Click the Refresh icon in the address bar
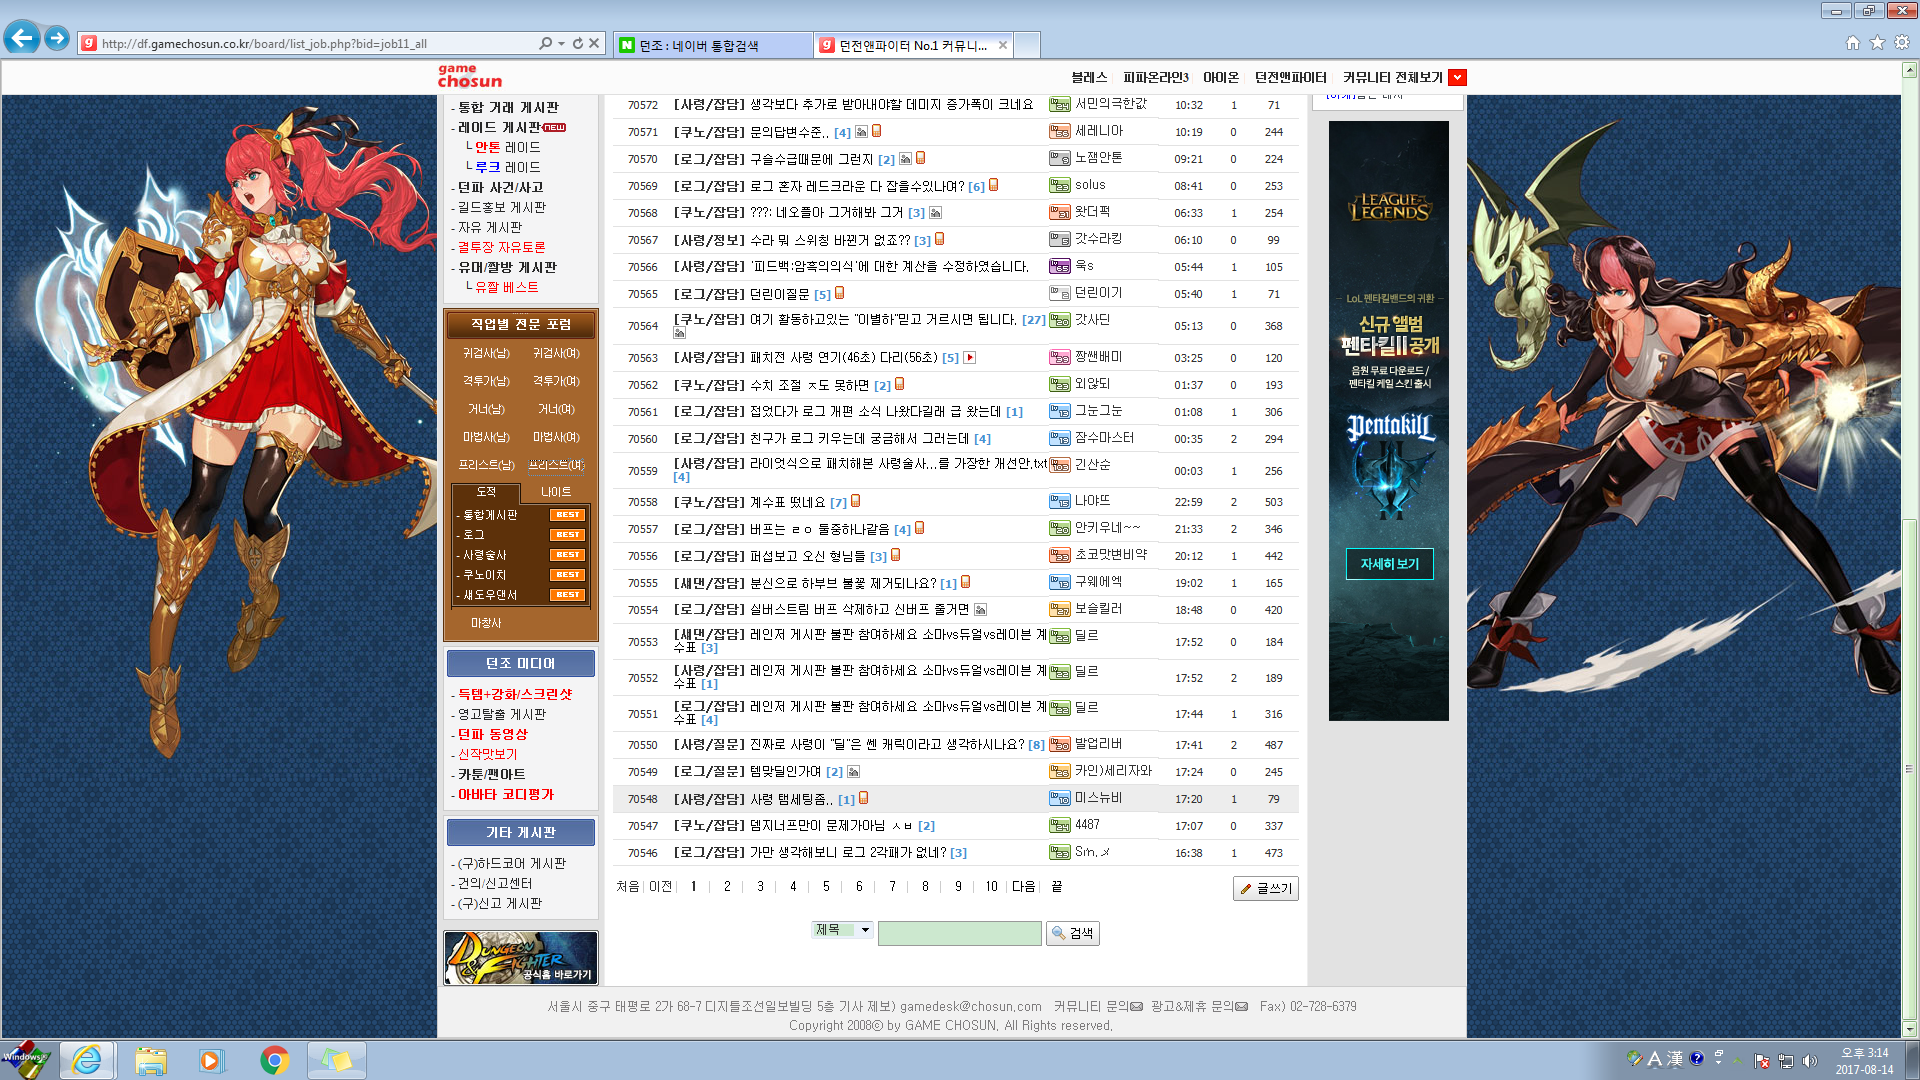Screen dimensions: 1920x1080 [577, 44]
